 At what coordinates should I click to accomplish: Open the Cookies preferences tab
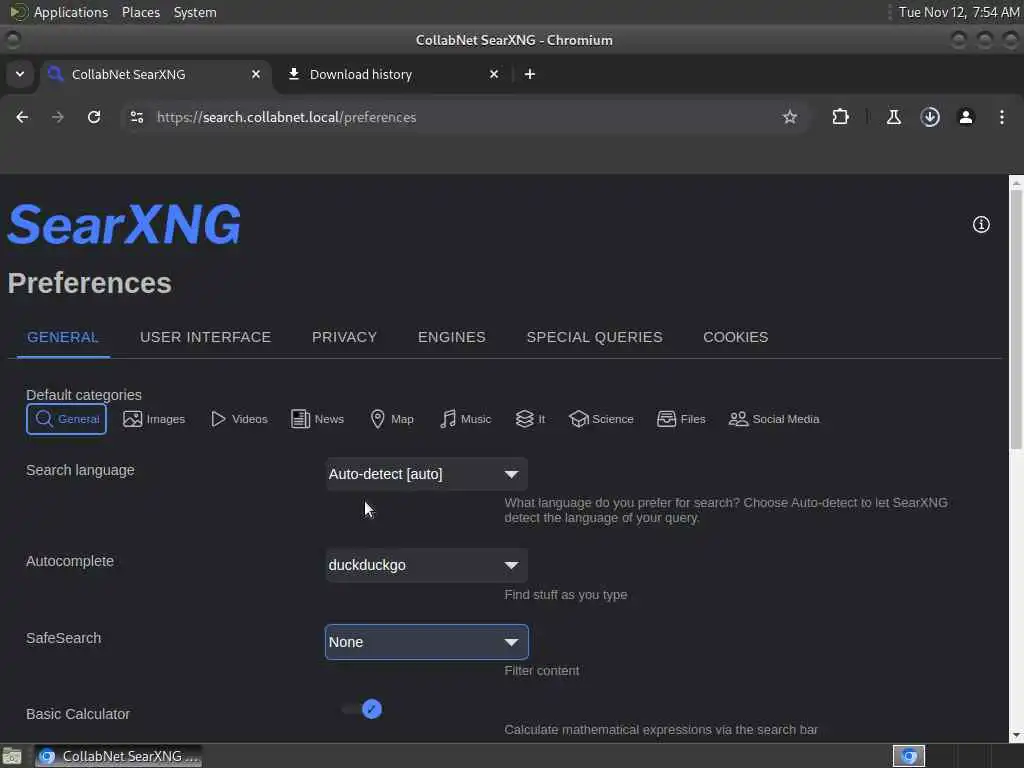[735, 337]
